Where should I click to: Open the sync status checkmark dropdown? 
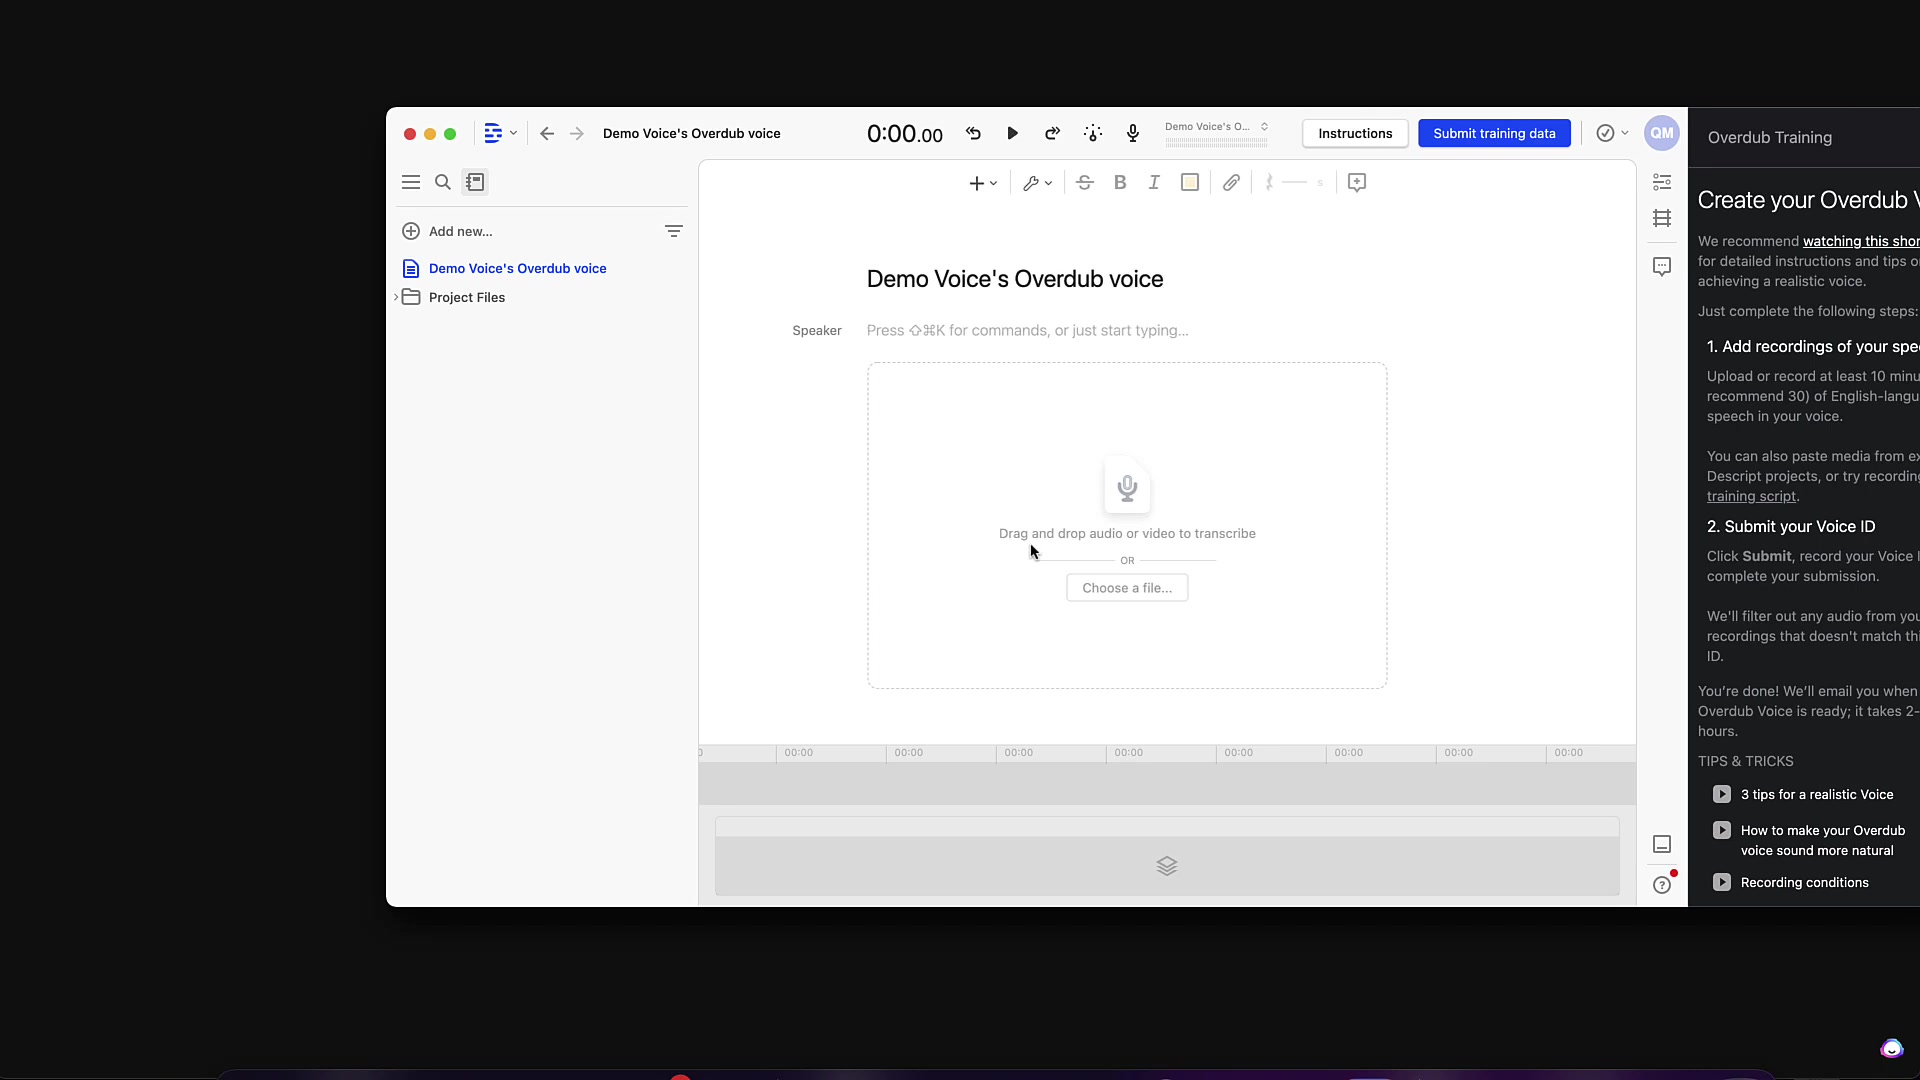pos(1612,133)
